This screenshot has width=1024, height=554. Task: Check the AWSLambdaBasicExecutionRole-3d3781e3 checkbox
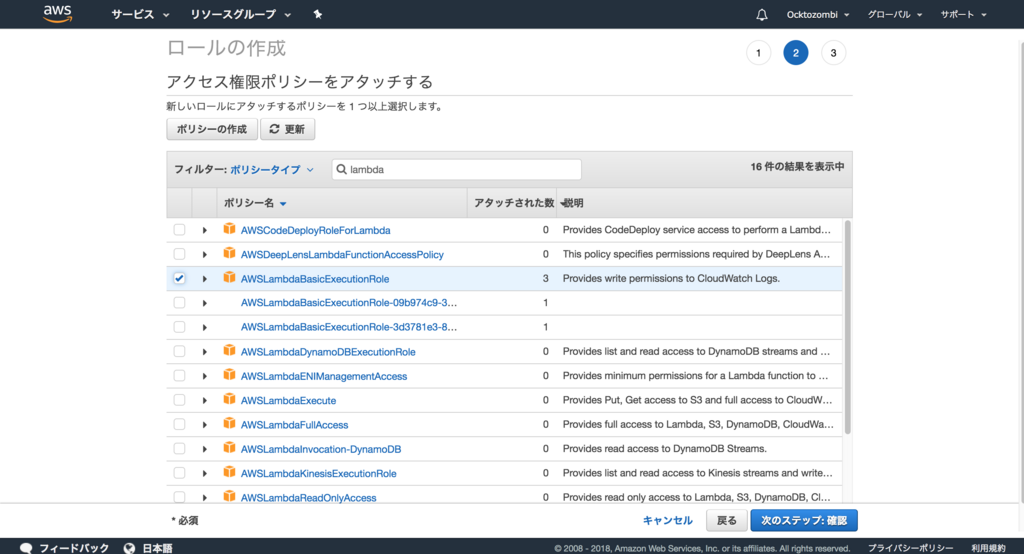(x=179, y=327)
